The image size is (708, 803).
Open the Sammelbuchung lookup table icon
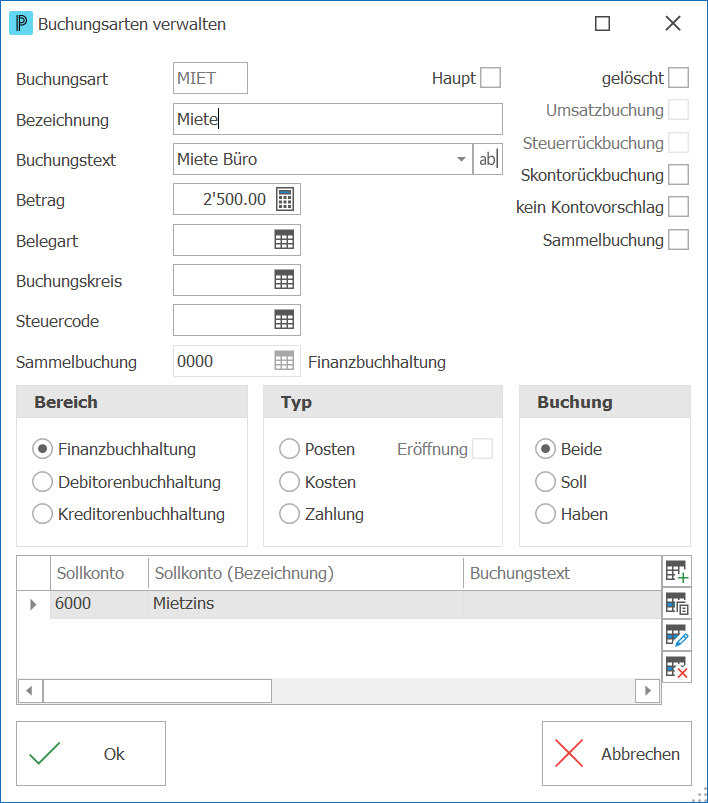click(284, 361)
